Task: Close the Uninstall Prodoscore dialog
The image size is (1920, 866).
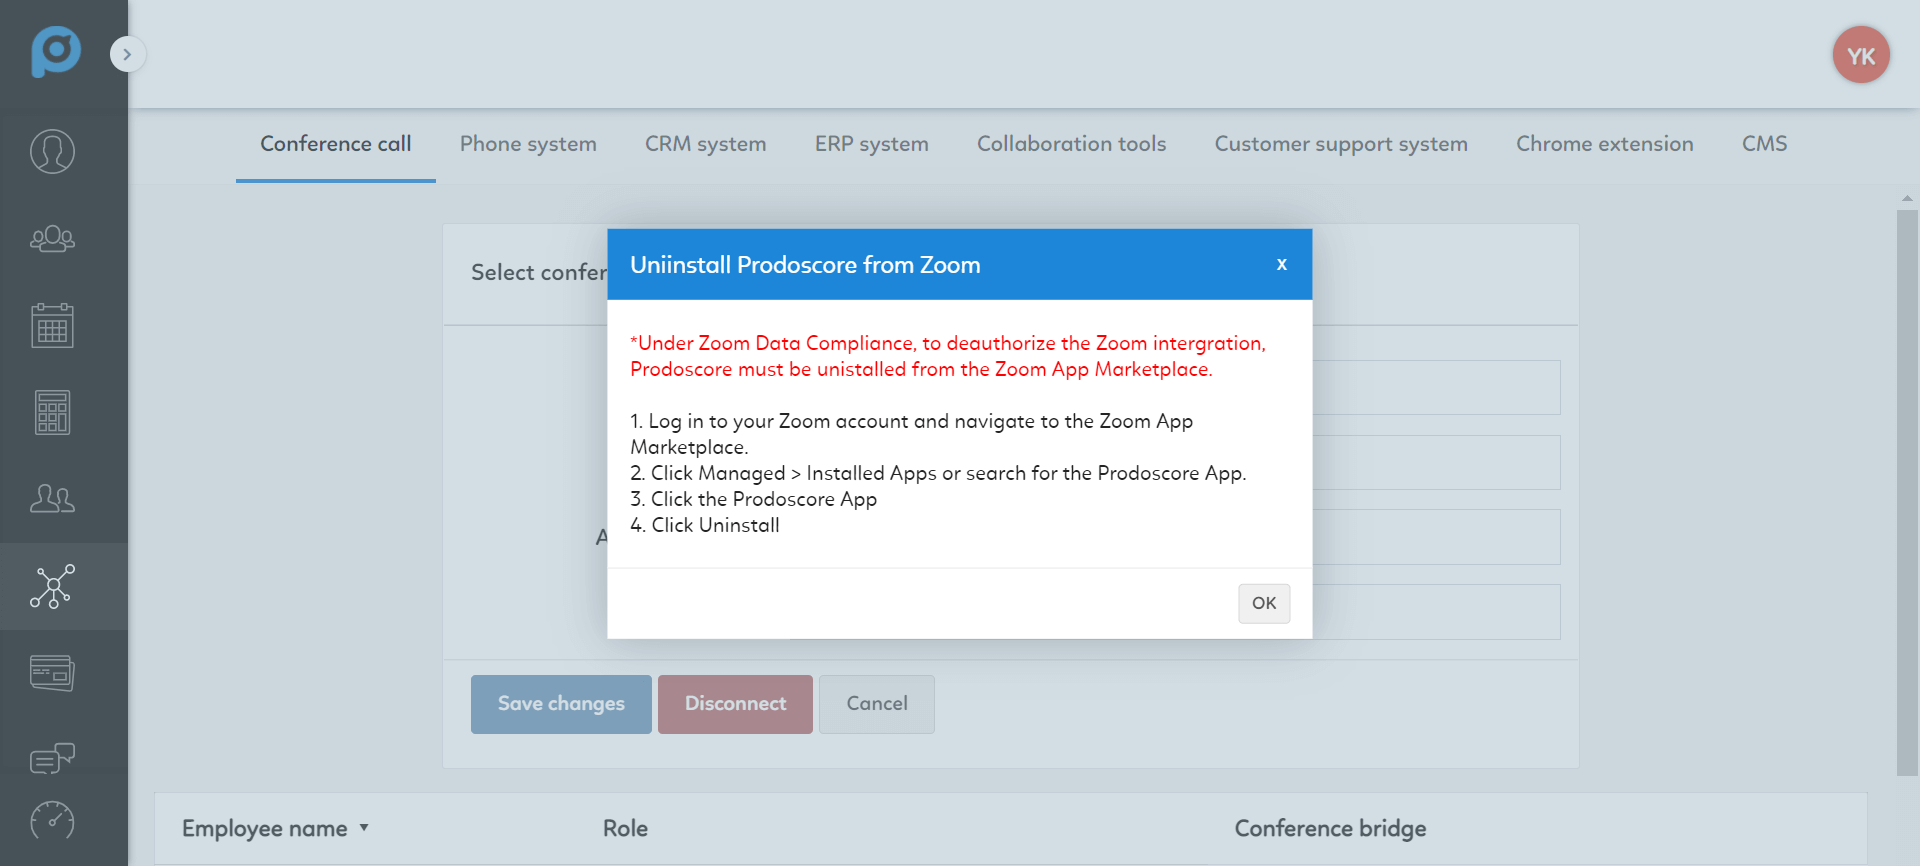Action: (x=1281, y=264)
